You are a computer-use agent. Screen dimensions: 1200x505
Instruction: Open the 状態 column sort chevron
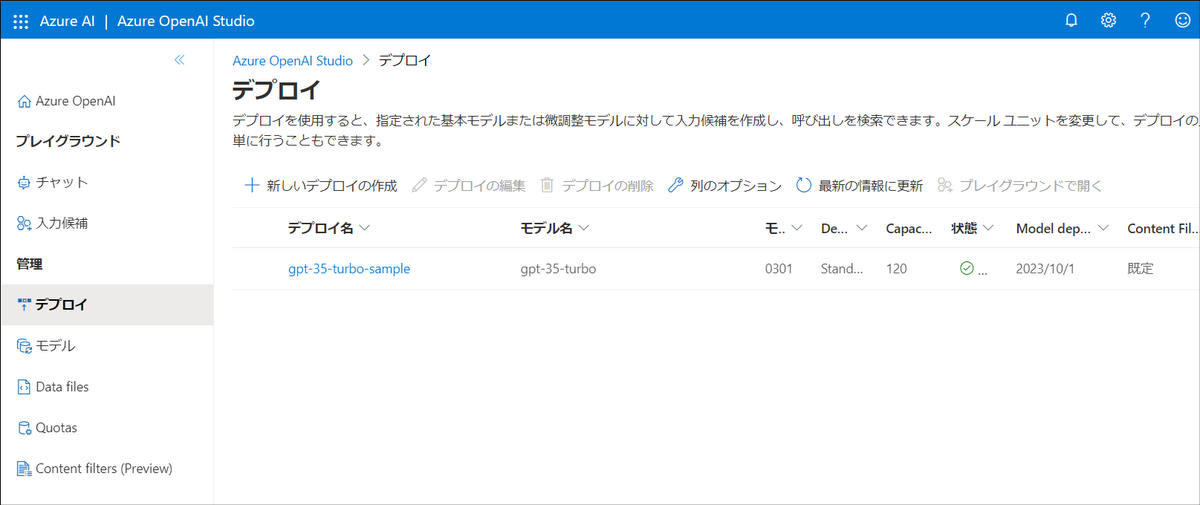point(988,229)
